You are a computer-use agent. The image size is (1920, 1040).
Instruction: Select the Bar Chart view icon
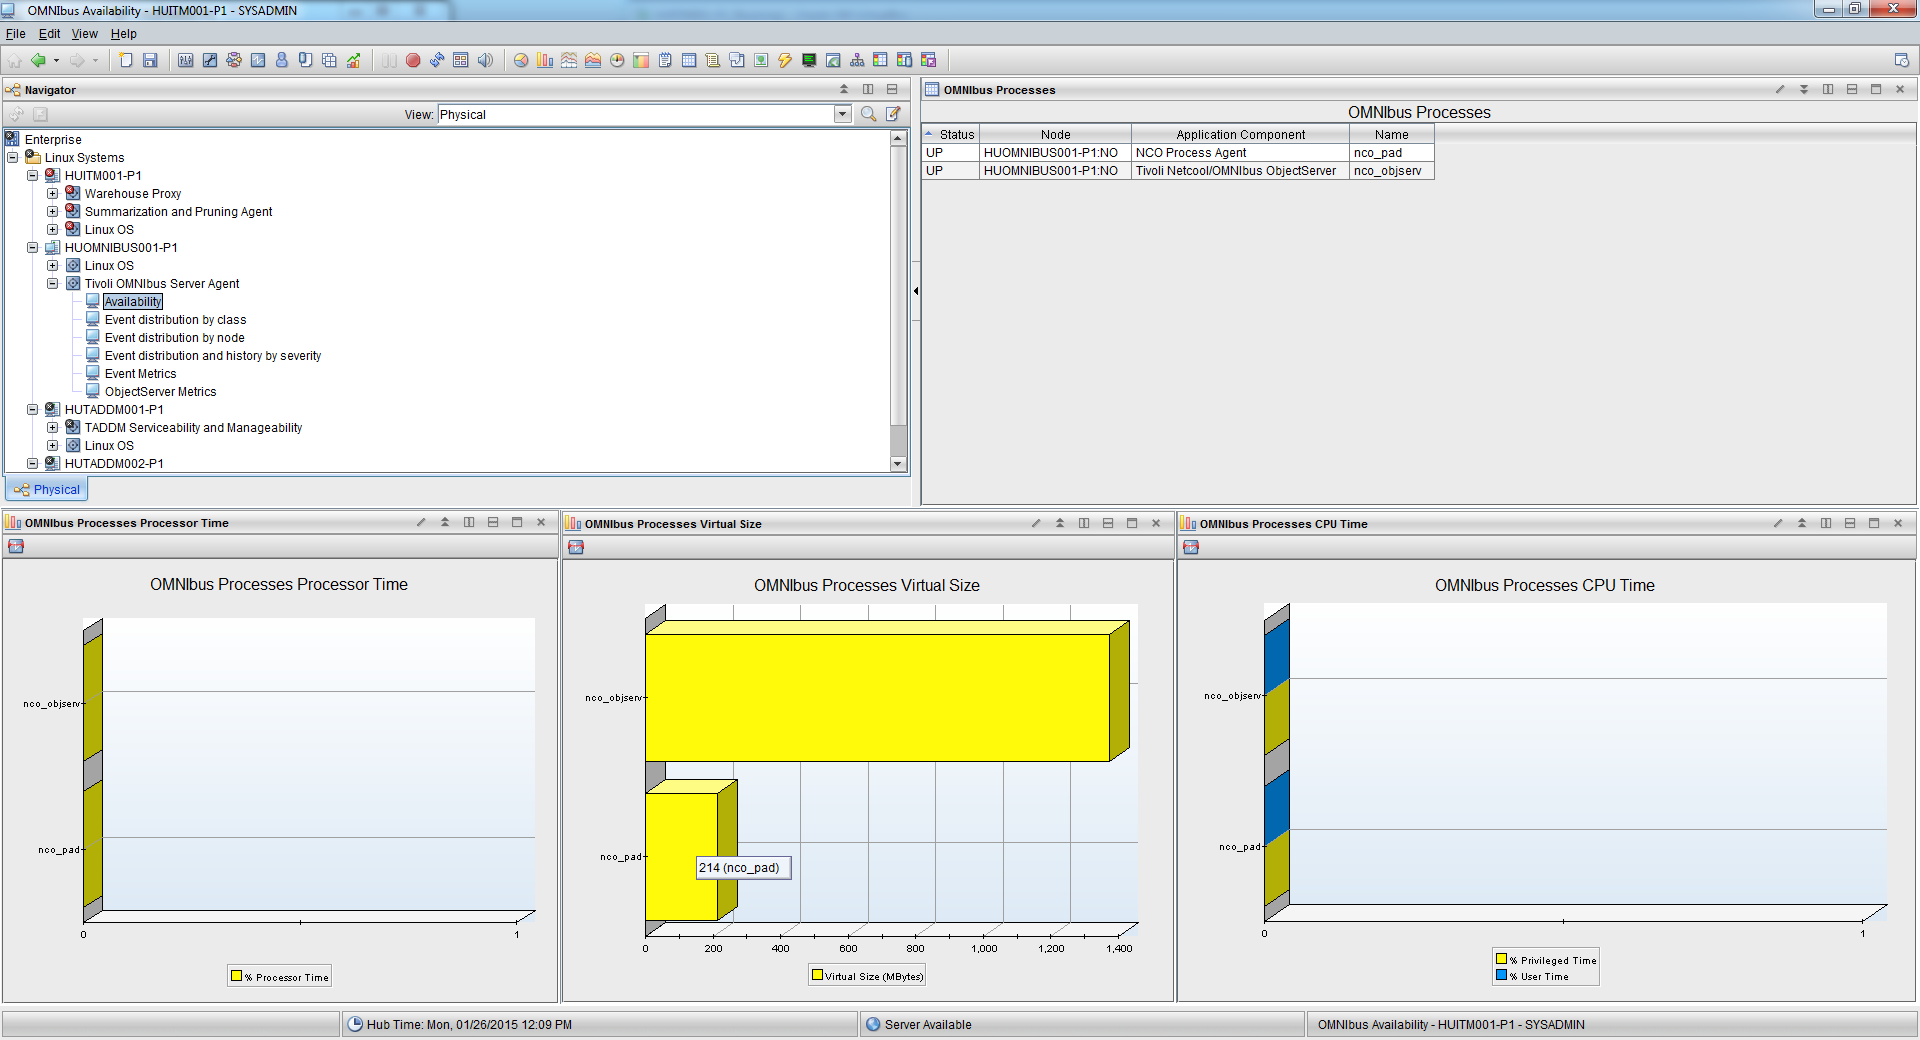545,60
